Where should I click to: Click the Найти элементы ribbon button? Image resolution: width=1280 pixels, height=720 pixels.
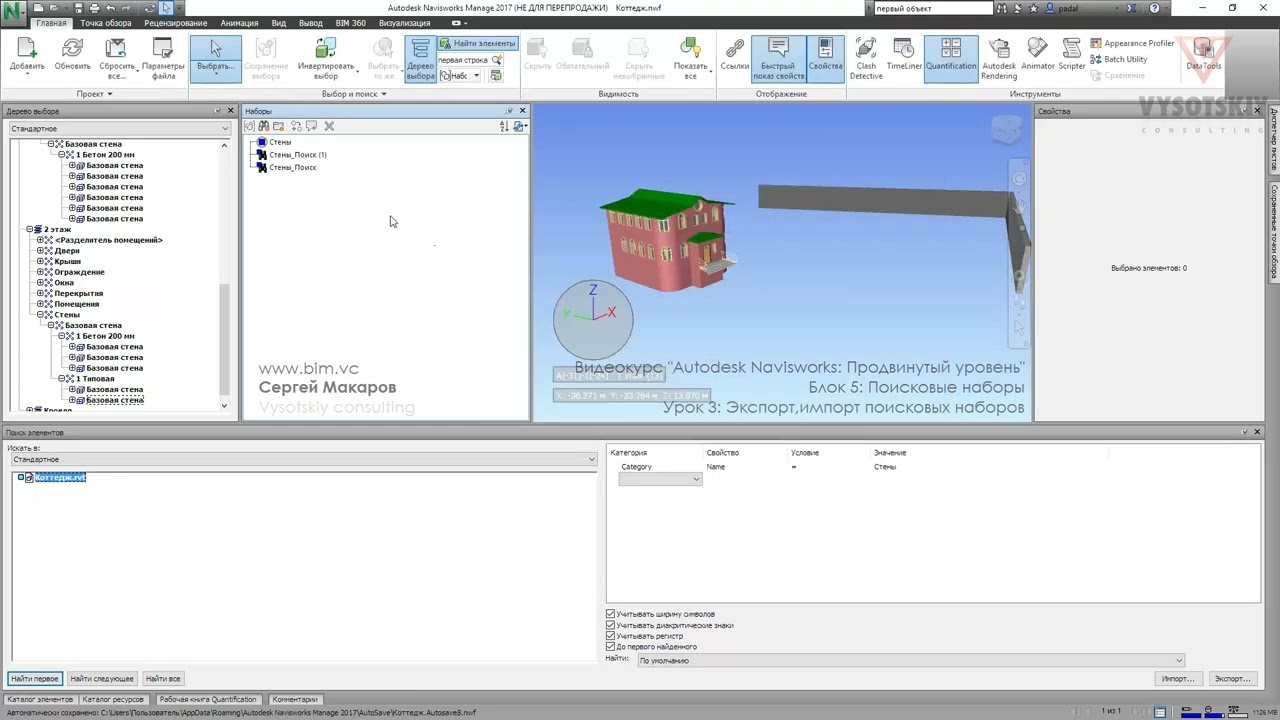(478, 43)
